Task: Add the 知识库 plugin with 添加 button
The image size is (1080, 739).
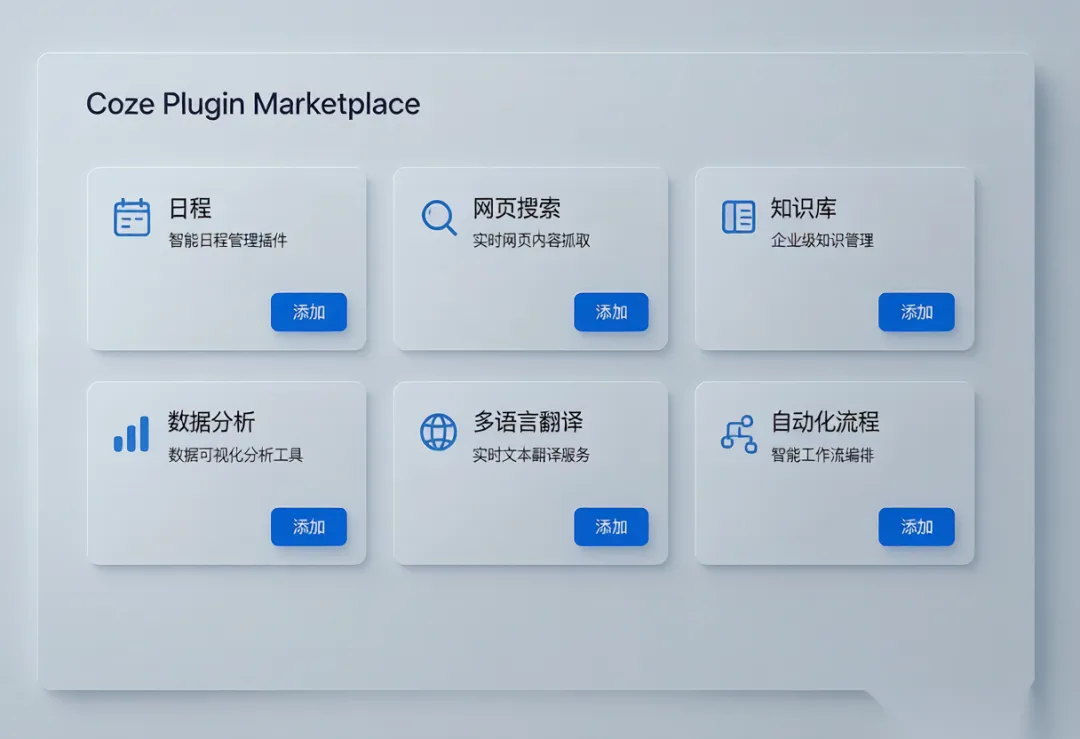Action: 916,312
